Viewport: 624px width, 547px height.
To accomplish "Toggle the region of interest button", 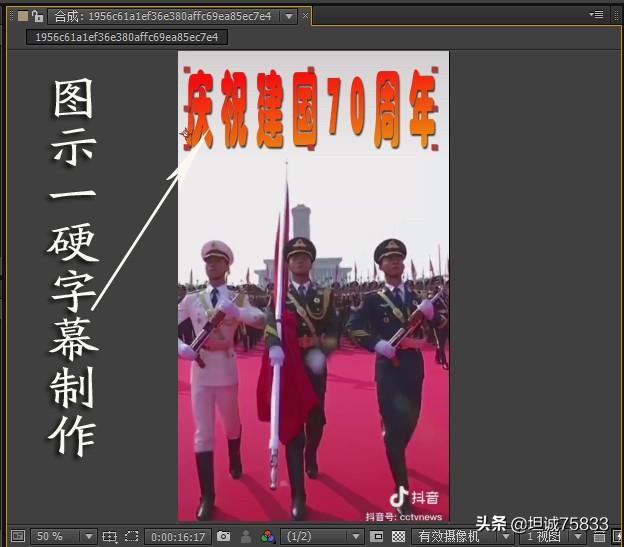I will (377, 537).
